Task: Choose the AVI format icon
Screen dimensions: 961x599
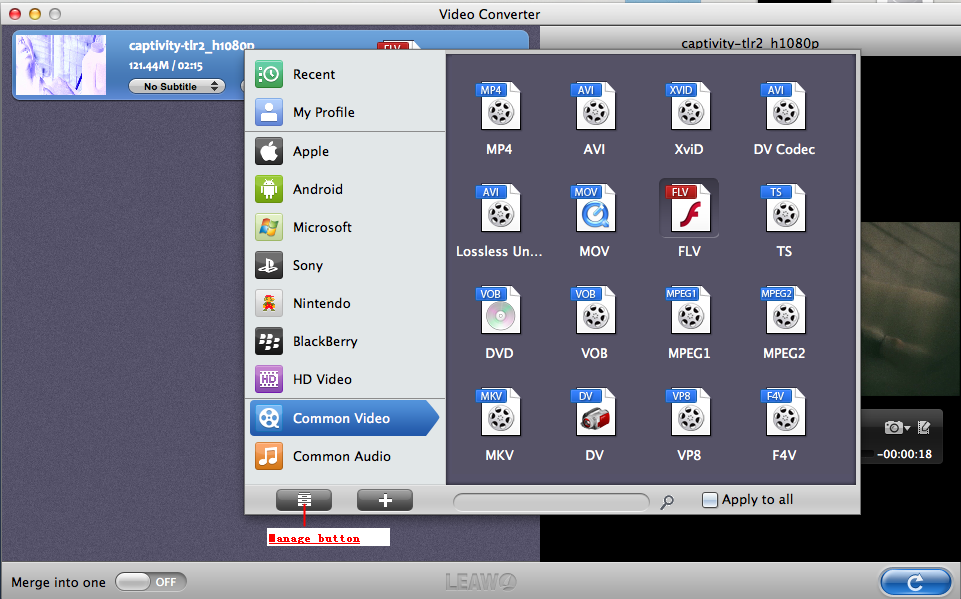Action: click(x=594, y=107)
